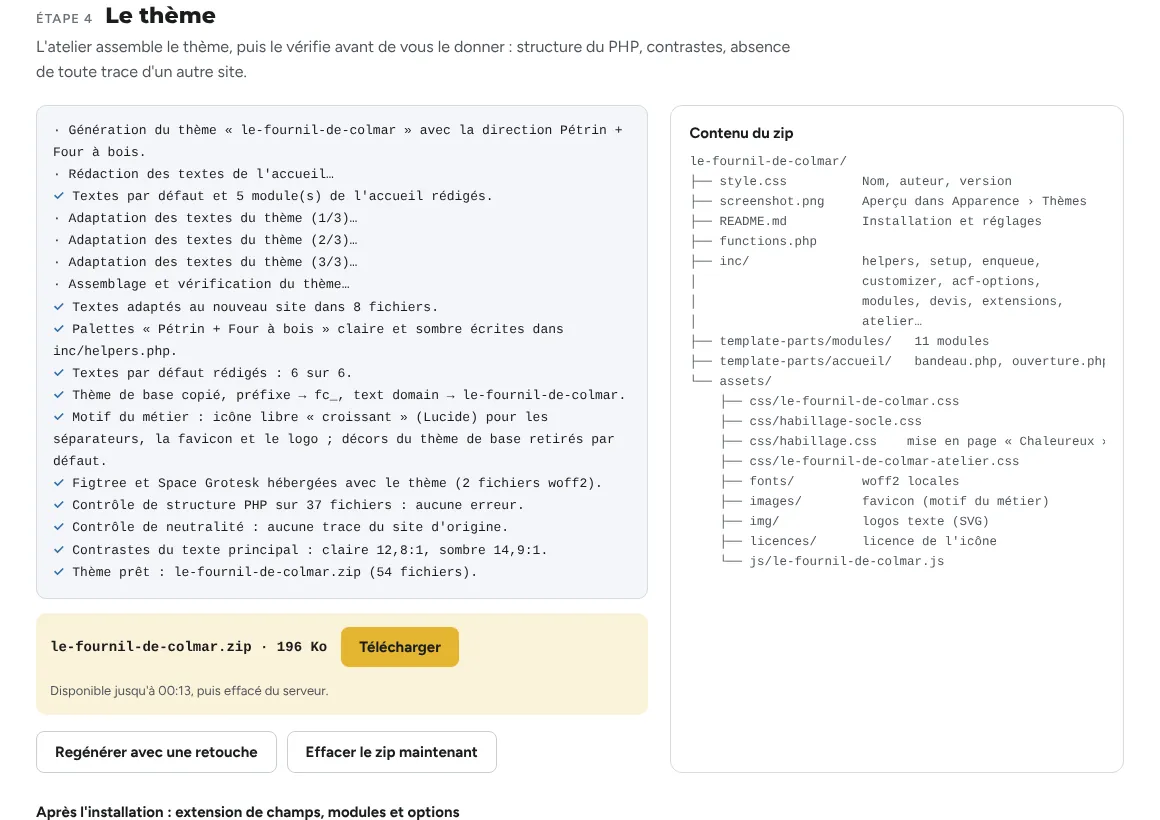Click the assets/ folder entry
The width and height of the screenshot is (1160, 820).
point(746,381)
